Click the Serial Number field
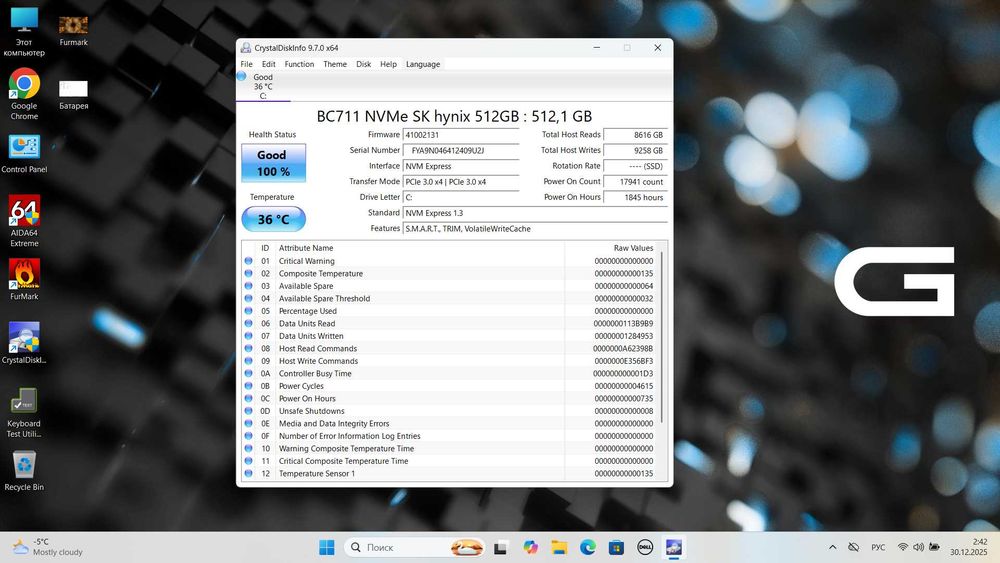This screenshot has width=1000, height=563. (x=460, y=150)
